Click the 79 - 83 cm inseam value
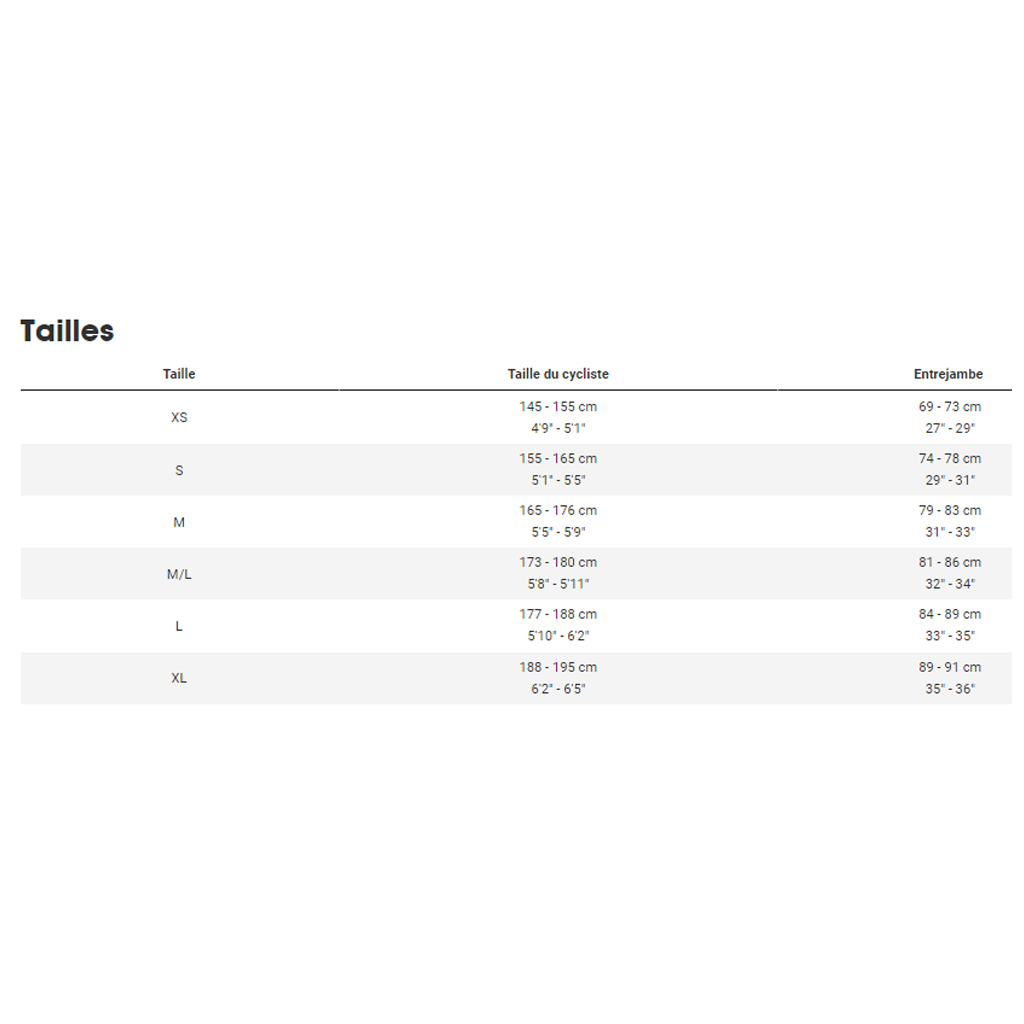This screenshot has height=1024, width=1024. point(950,510)
